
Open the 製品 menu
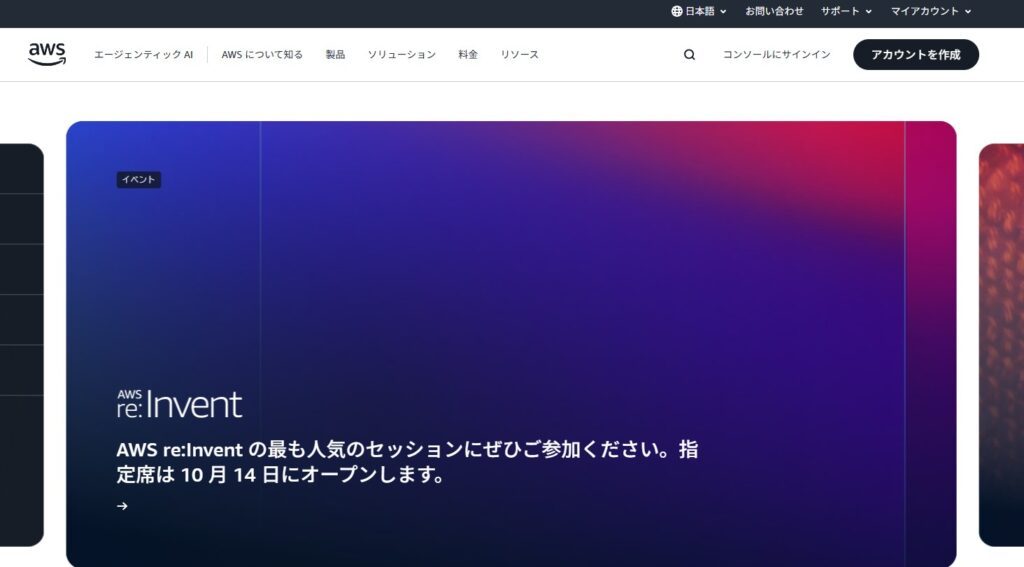click(x=335, y=55)
